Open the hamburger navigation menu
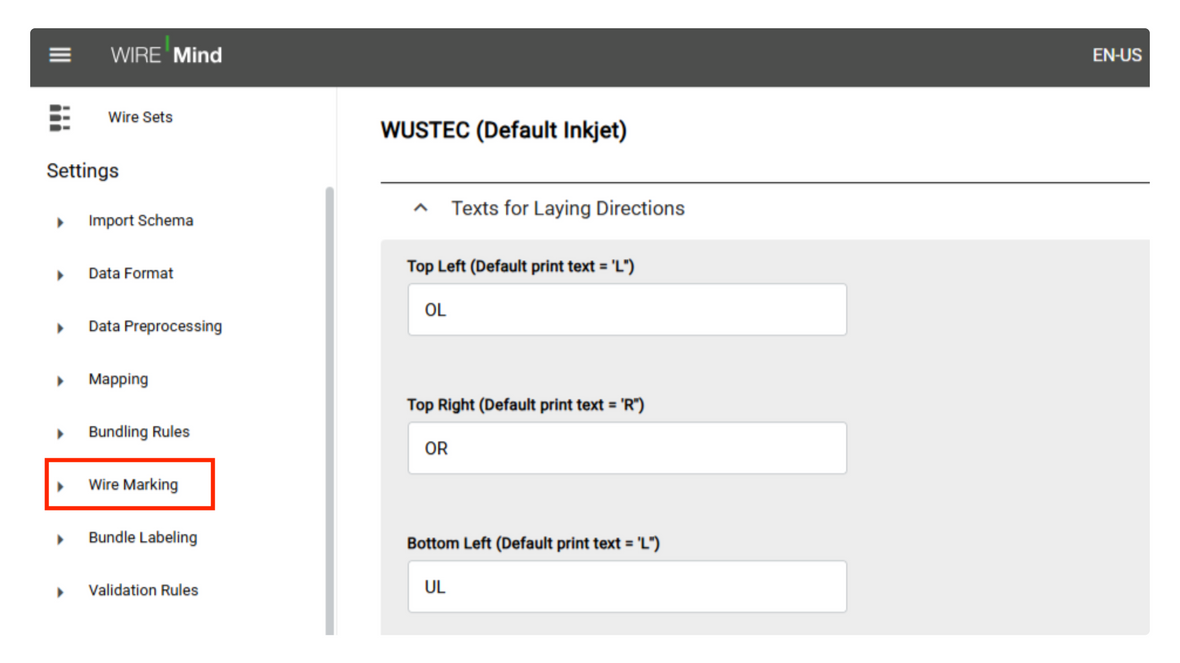Viewport: 1180px width, 663px height. coord(60,55)
